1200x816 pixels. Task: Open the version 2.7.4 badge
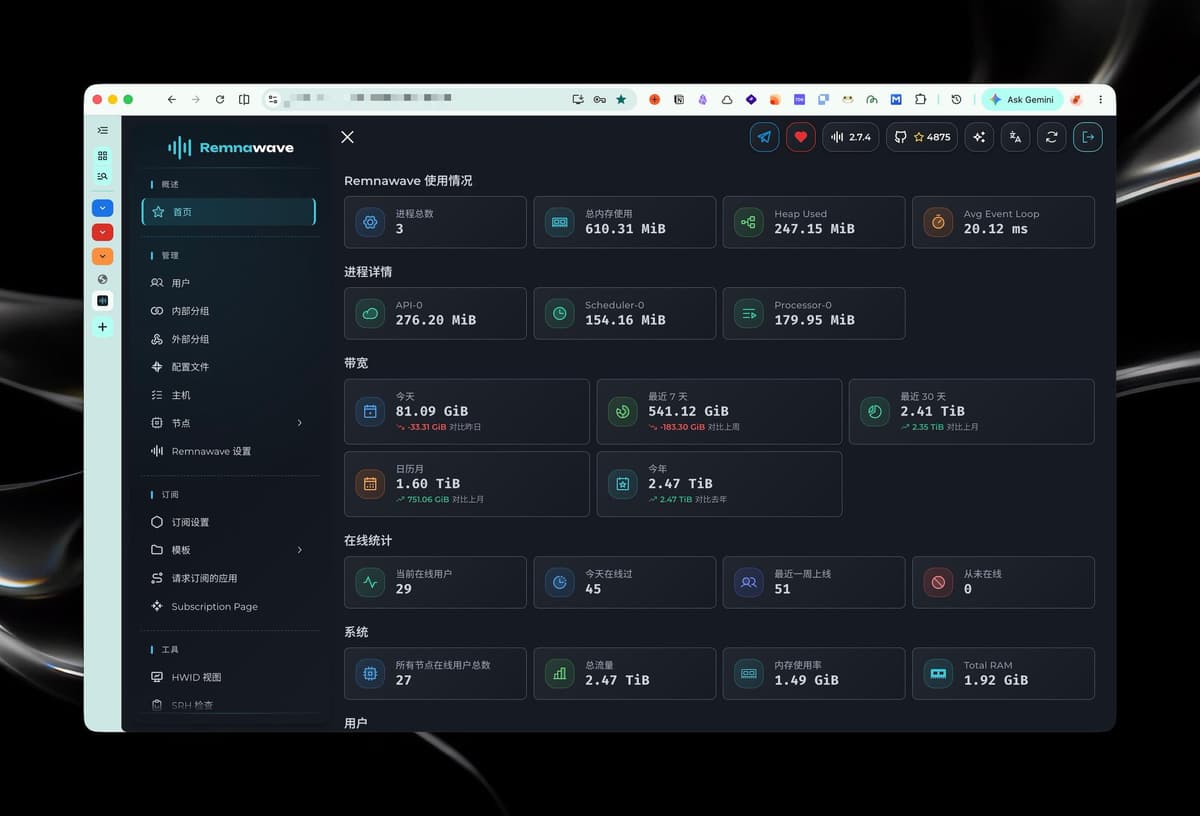point(851,137)
